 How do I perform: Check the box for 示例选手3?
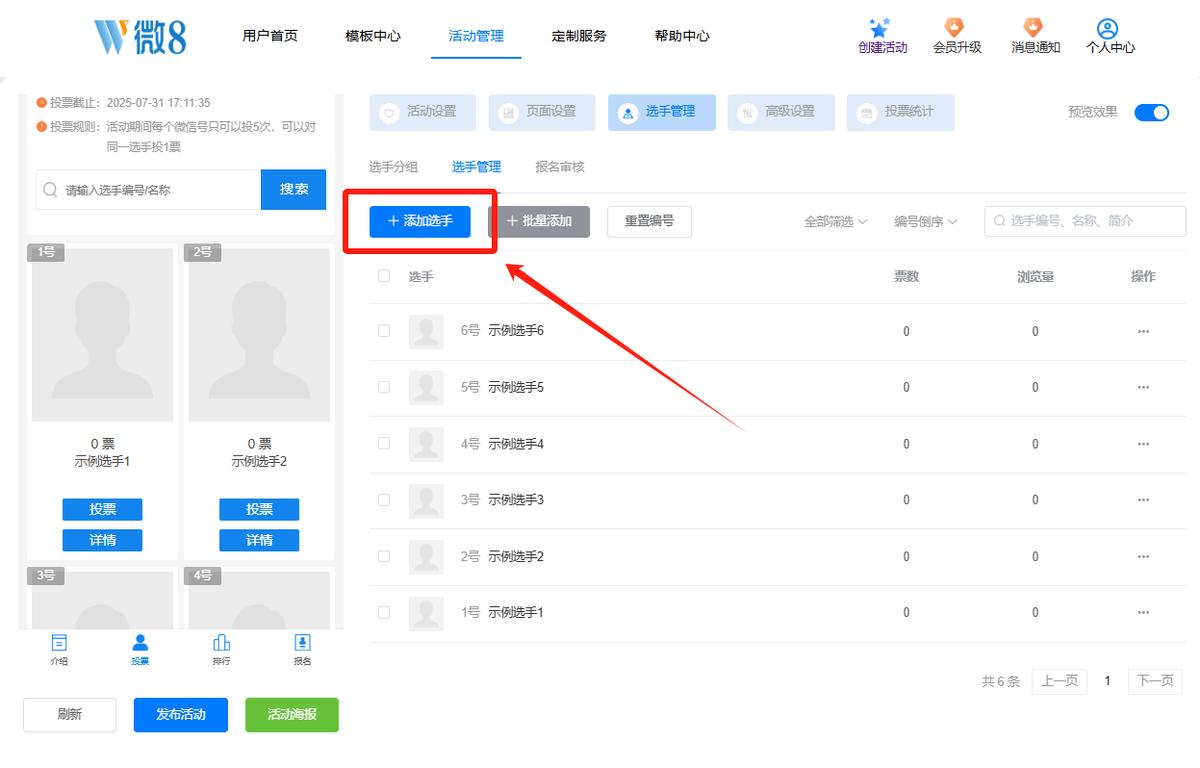tap(384, 500)
